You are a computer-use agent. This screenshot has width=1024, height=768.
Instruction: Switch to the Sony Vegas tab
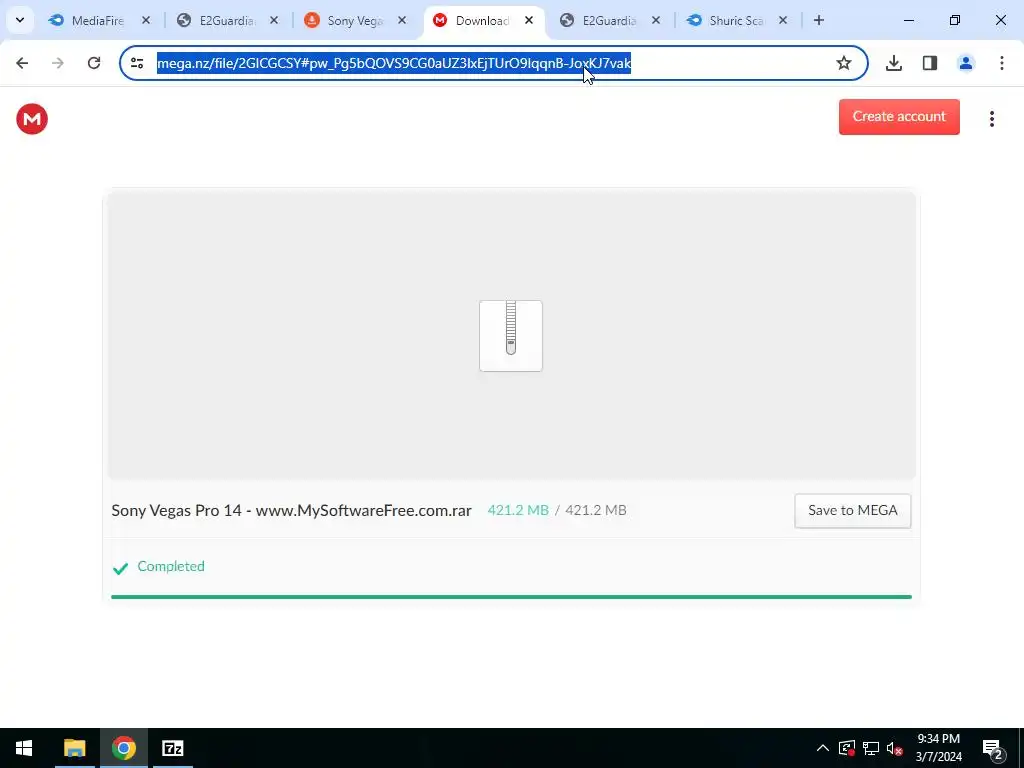tap(353, 20)
